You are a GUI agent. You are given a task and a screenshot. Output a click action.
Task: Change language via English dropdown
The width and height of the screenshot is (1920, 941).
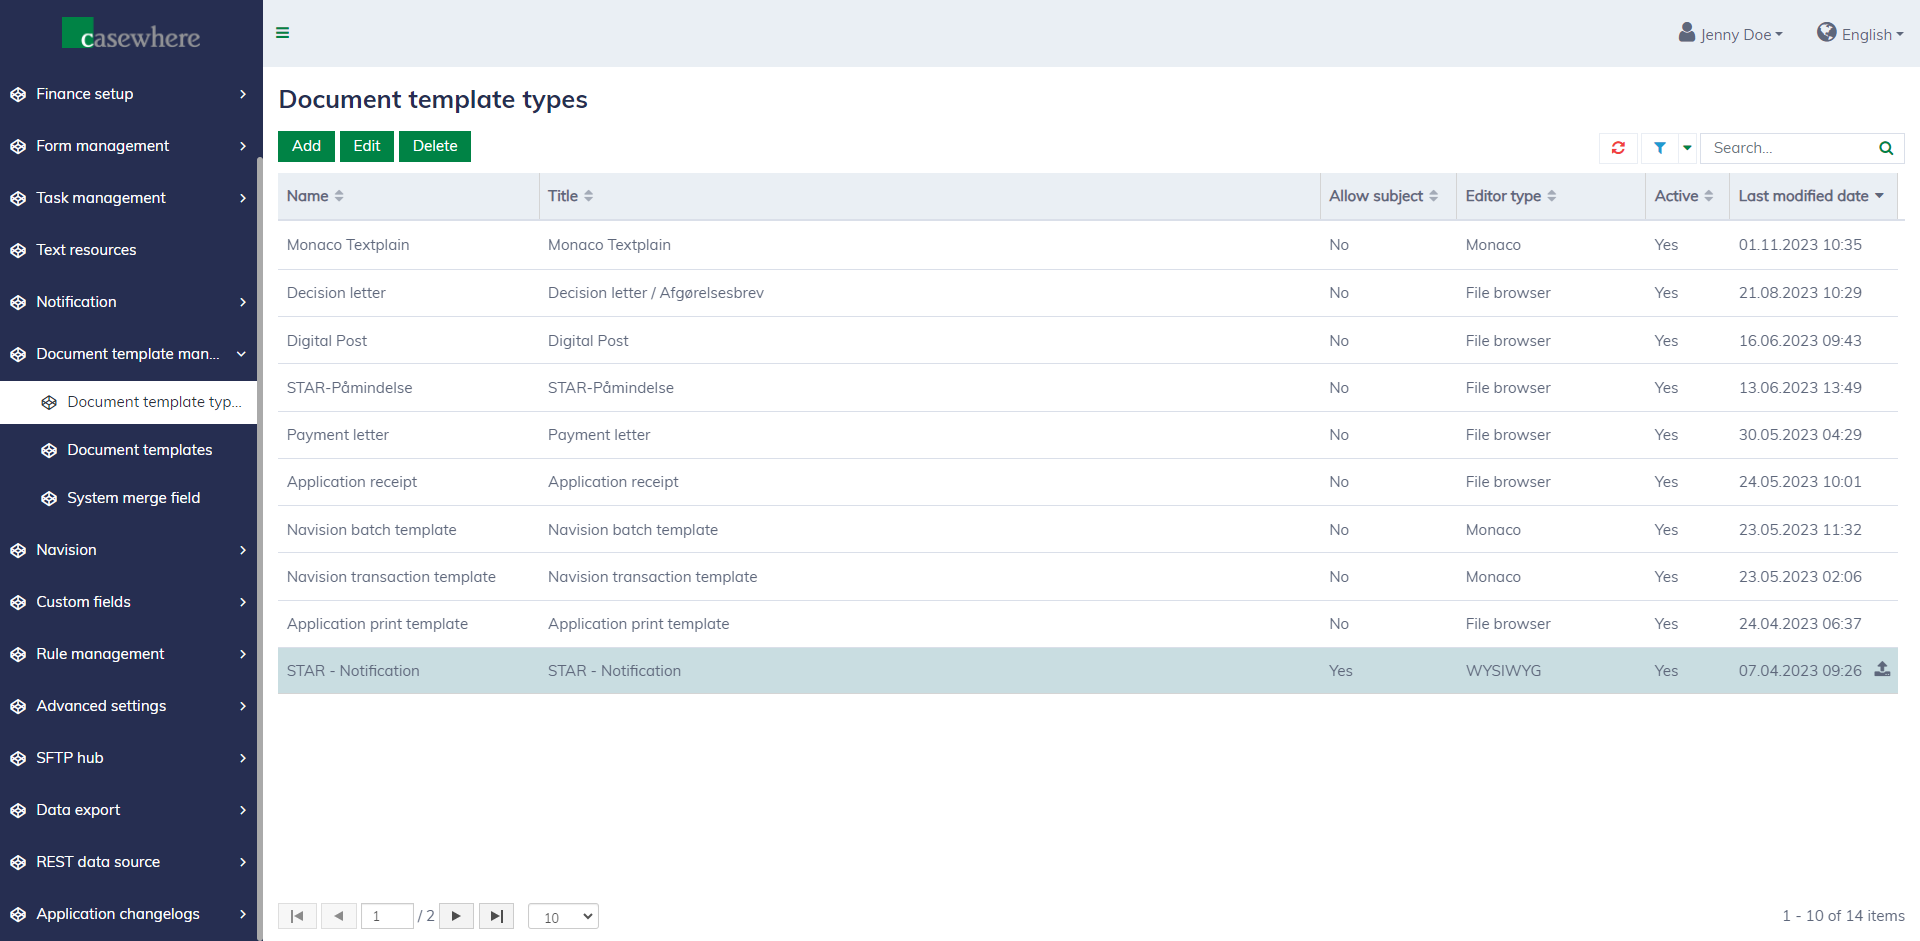point(1860,34)
